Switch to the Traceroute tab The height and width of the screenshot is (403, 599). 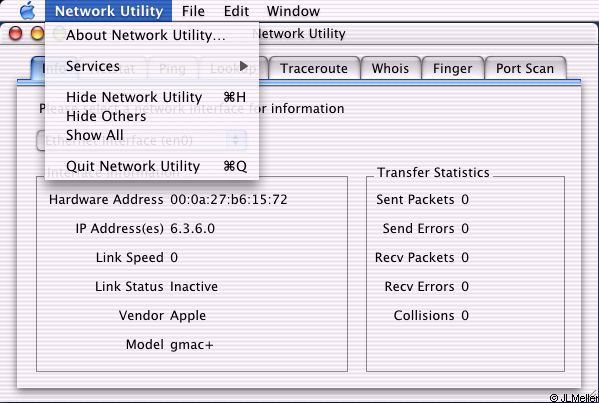(x=314, y=68)
